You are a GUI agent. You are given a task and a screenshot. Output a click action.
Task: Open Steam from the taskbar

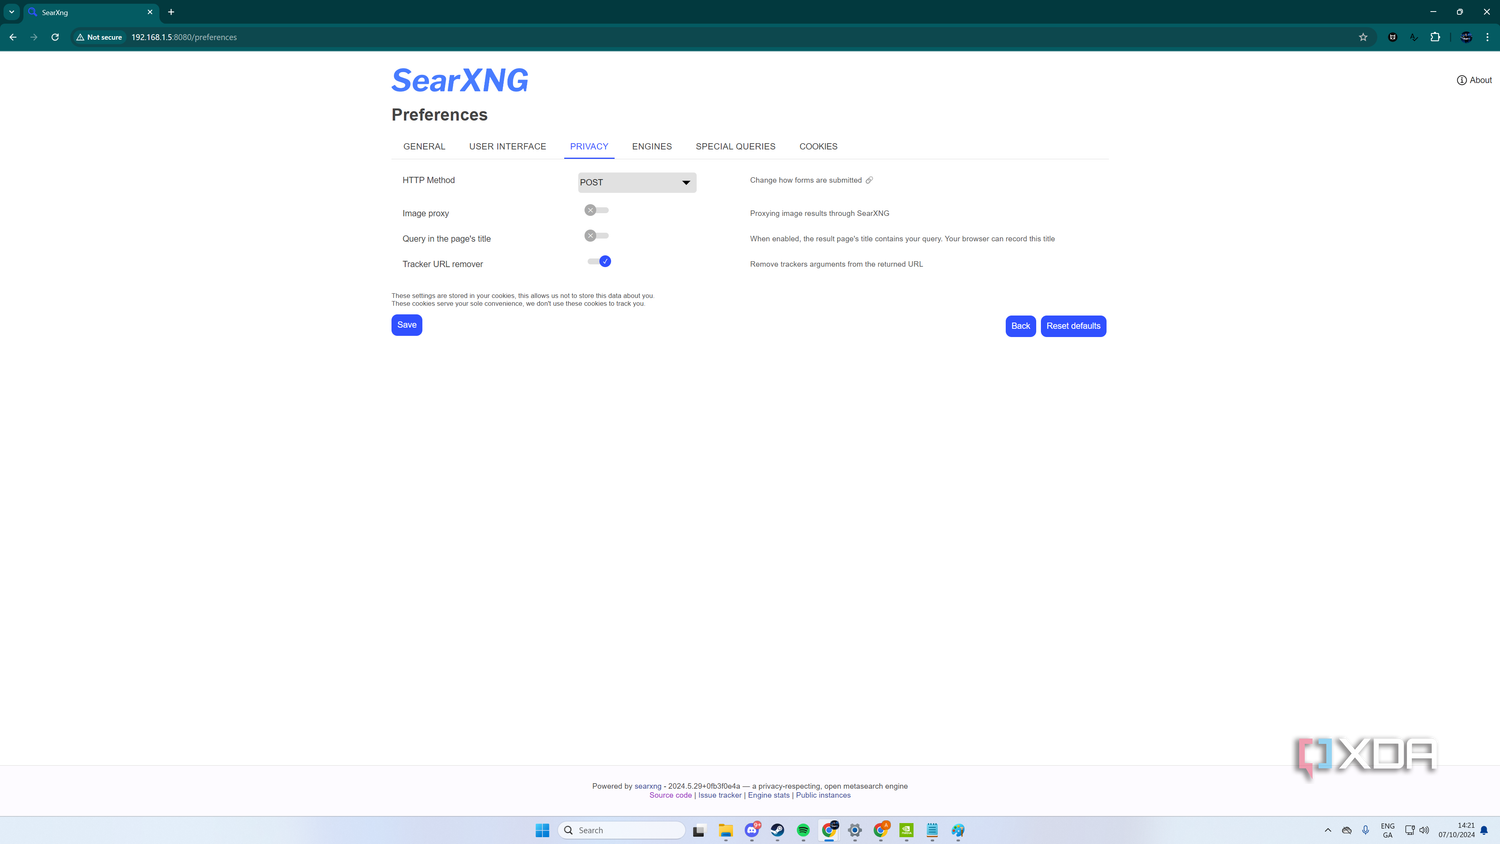coord(777,830)
